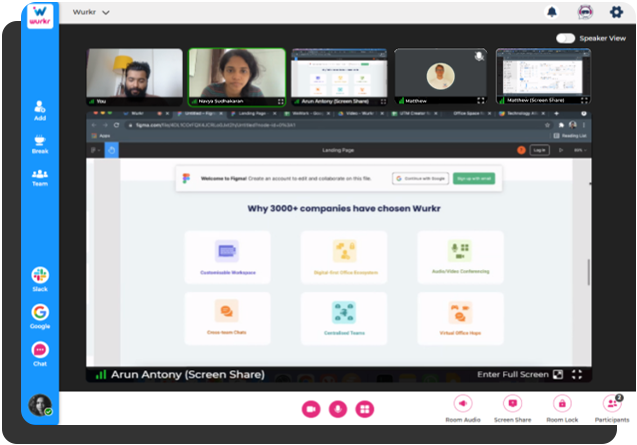This screenshot has height=445, width=637.
Task: Expand Matthew's video tile to fullscreen
Action: pyautogui.click(x=481, y=100)
